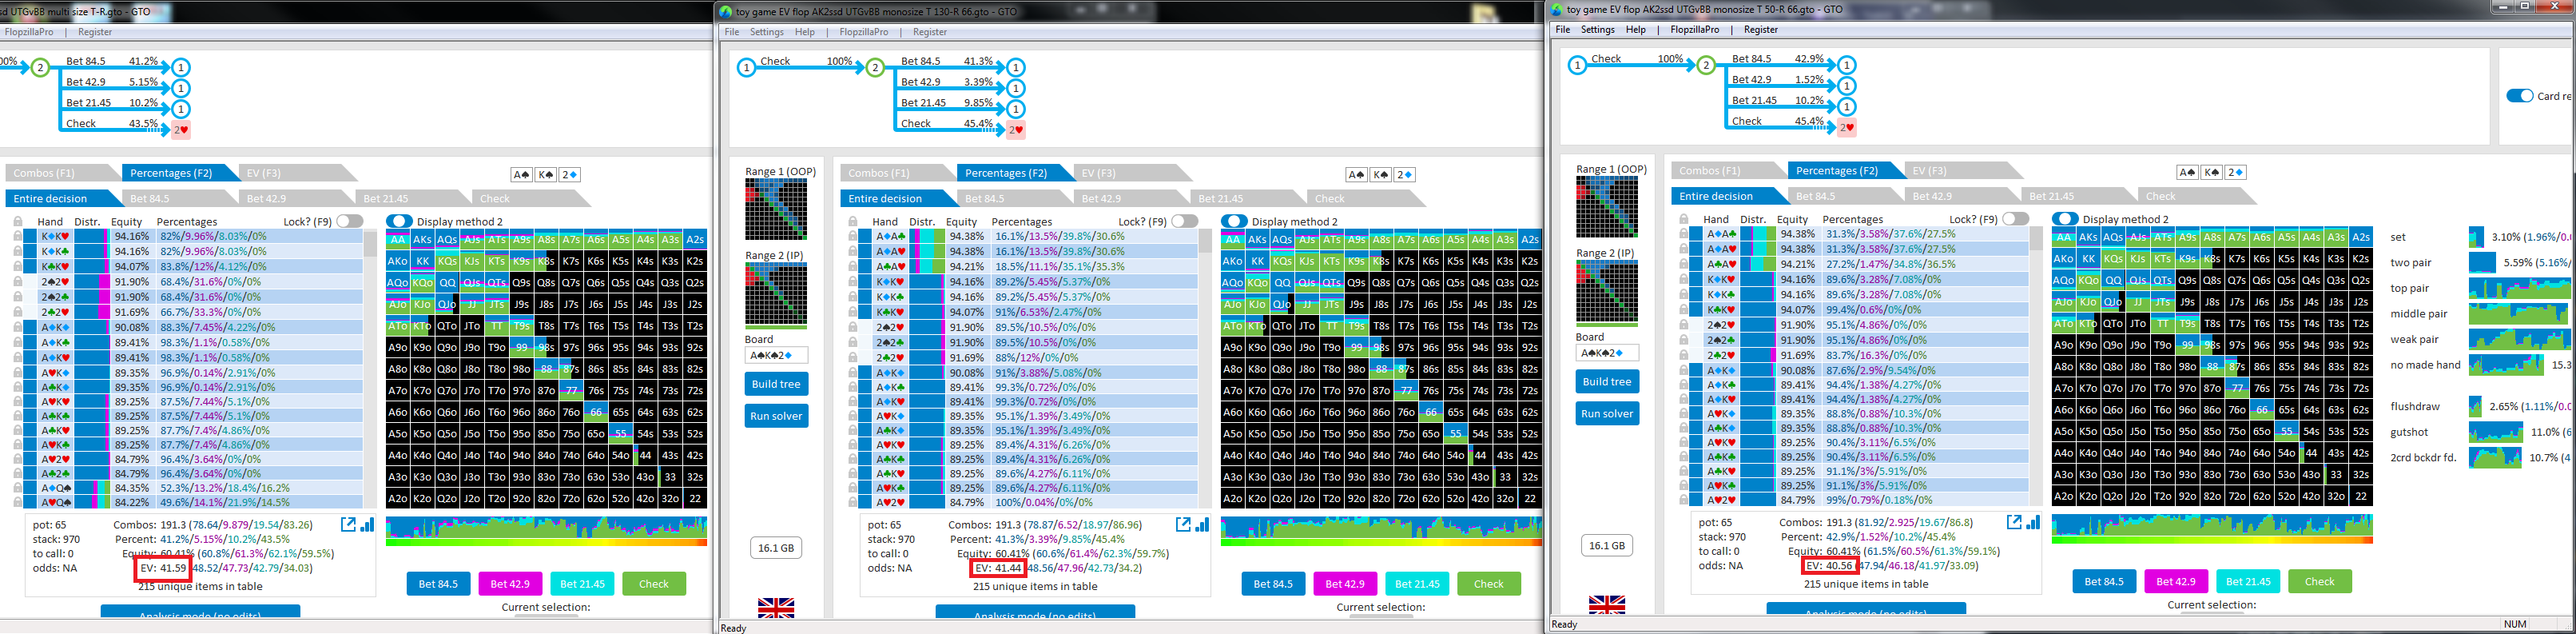This screenshot has height=634, width=2576.
Task: Toggle Lock? (F9) in T 130-R 66 window
Action: pos(1185,221)
